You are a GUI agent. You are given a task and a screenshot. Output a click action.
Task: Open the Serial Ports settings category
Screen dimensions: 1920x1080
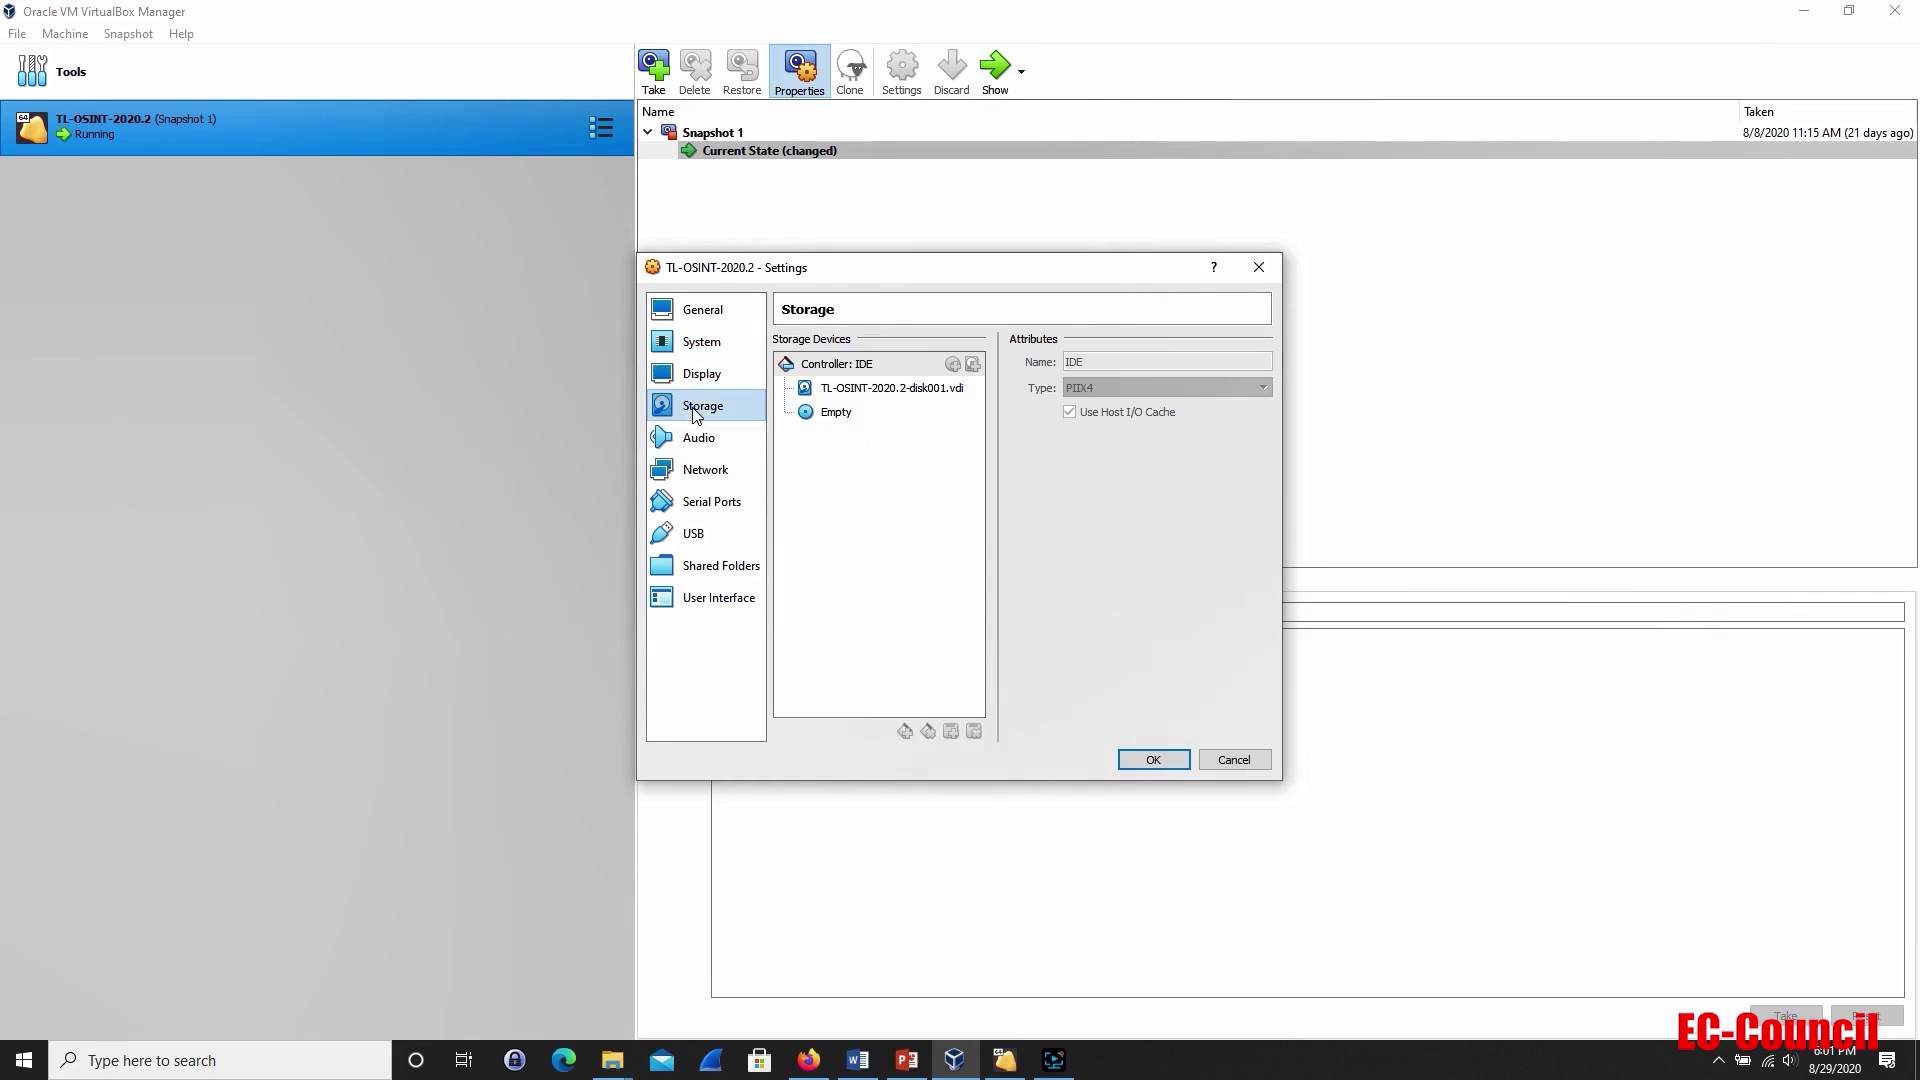[706, 502]
